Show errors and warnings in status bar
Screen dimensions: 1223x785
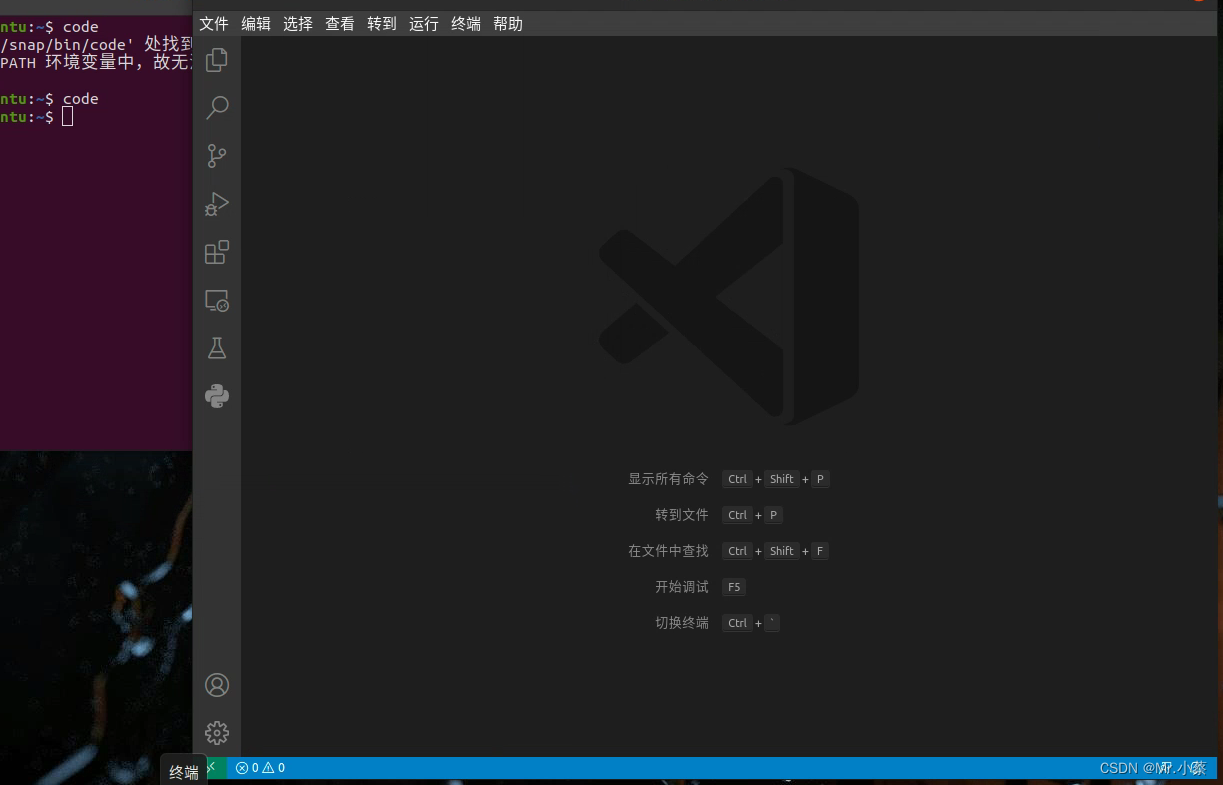click(260, 768)
